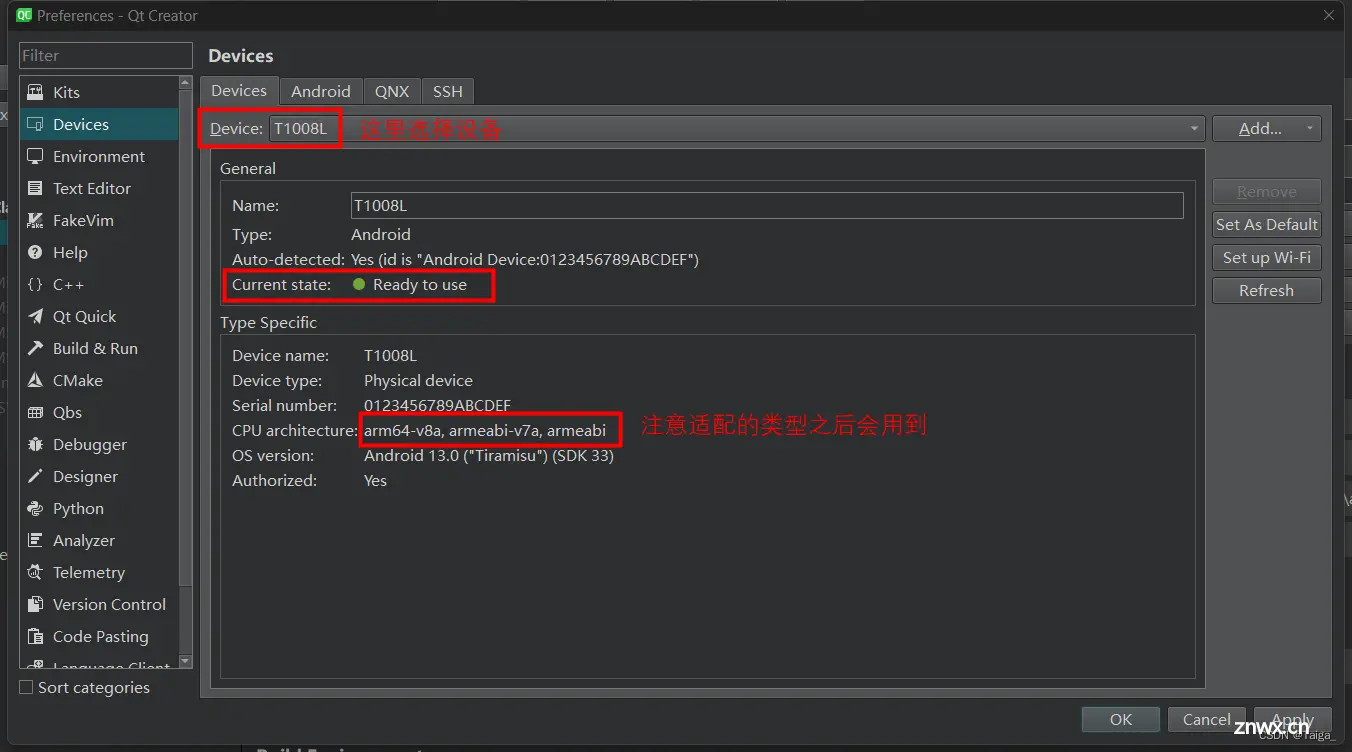Viewport: 1352px width, 752px height.
Task: Click the Physical device type text
Action: (418, 381)
